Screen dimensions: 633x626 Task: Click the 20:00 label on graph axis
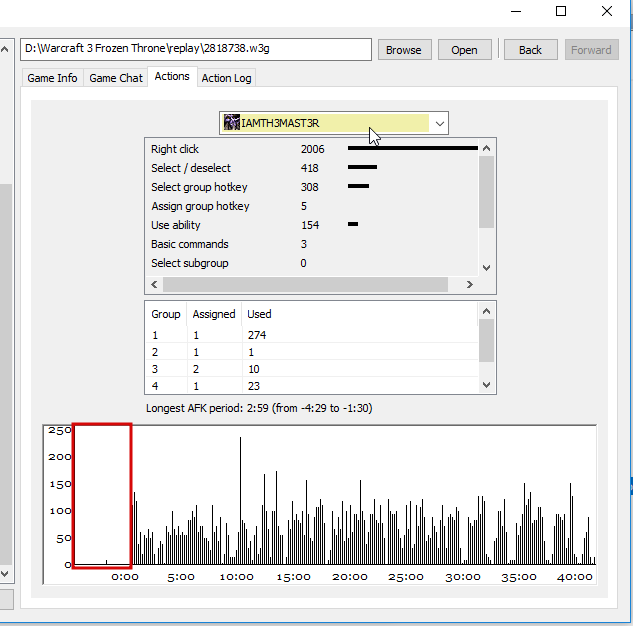pos(350,577)
